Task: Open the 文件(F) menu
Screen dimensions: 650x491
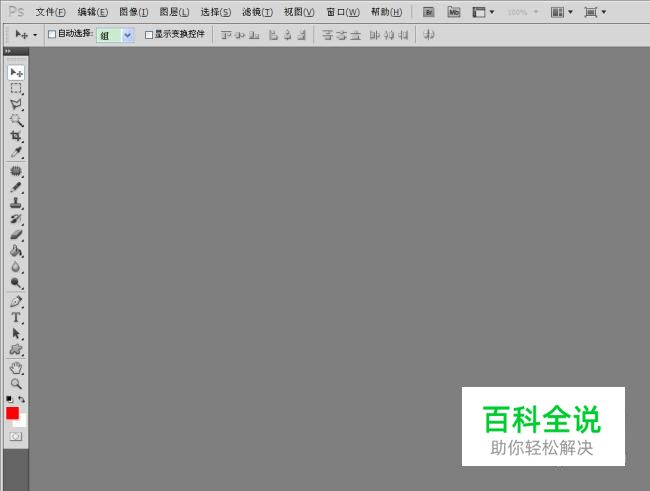Action: [50, 12]
